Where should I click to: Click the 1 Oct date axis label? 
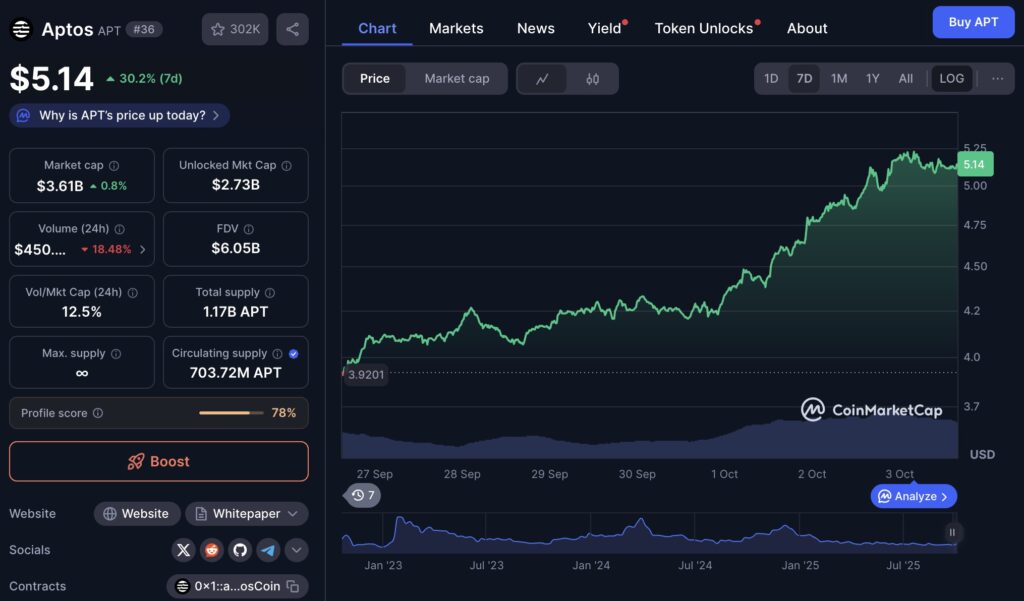724,474
